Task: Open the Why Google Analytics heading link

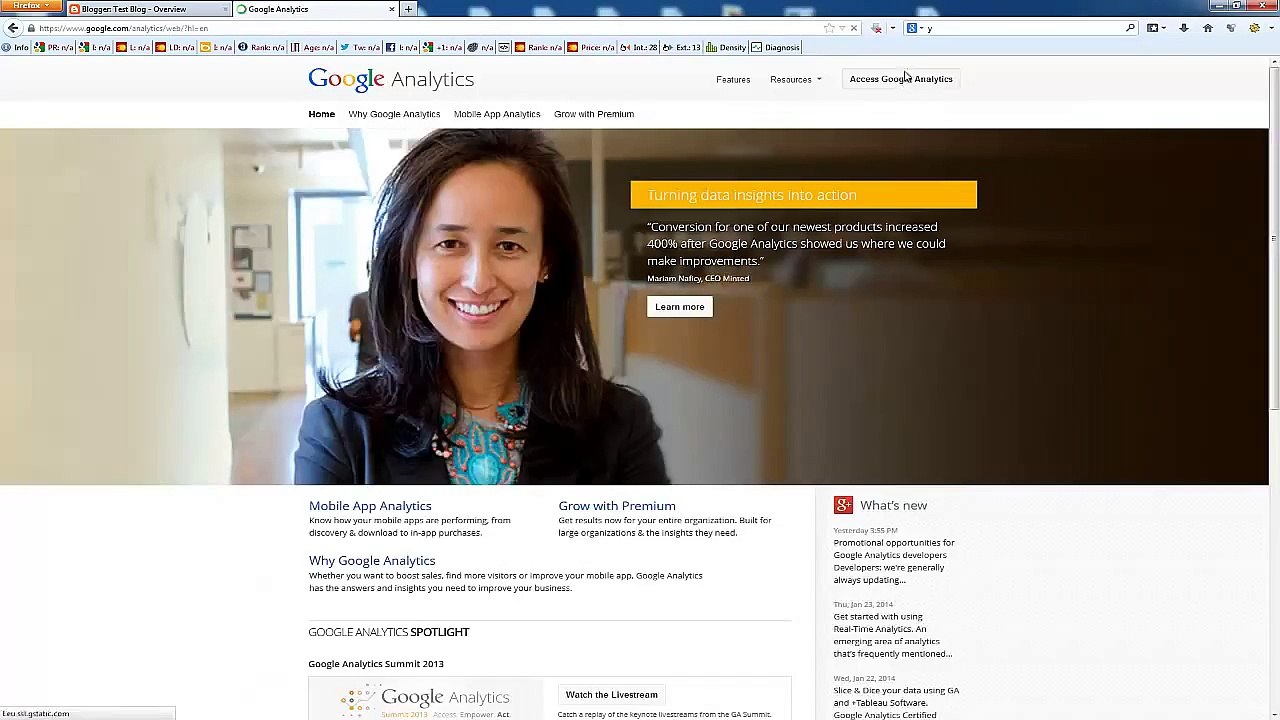Action: (372, 561)
